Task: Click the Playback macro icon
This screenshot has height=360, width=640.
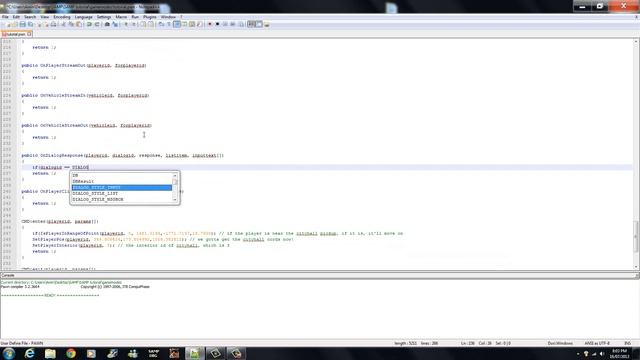Action: [x=225, y=24]
